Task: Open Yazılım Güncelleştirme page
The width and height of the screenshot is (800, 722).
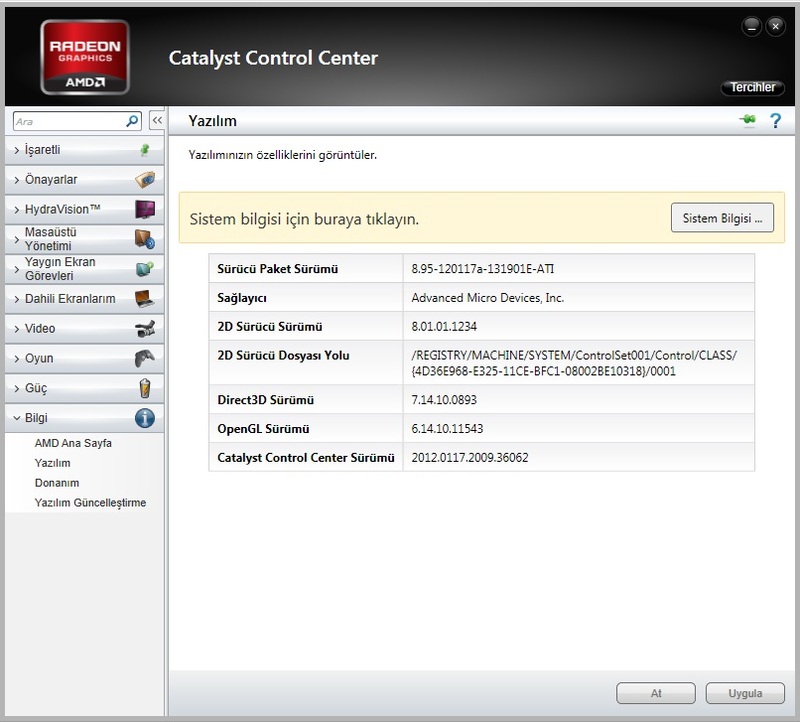Action: [x=90, y=503]
